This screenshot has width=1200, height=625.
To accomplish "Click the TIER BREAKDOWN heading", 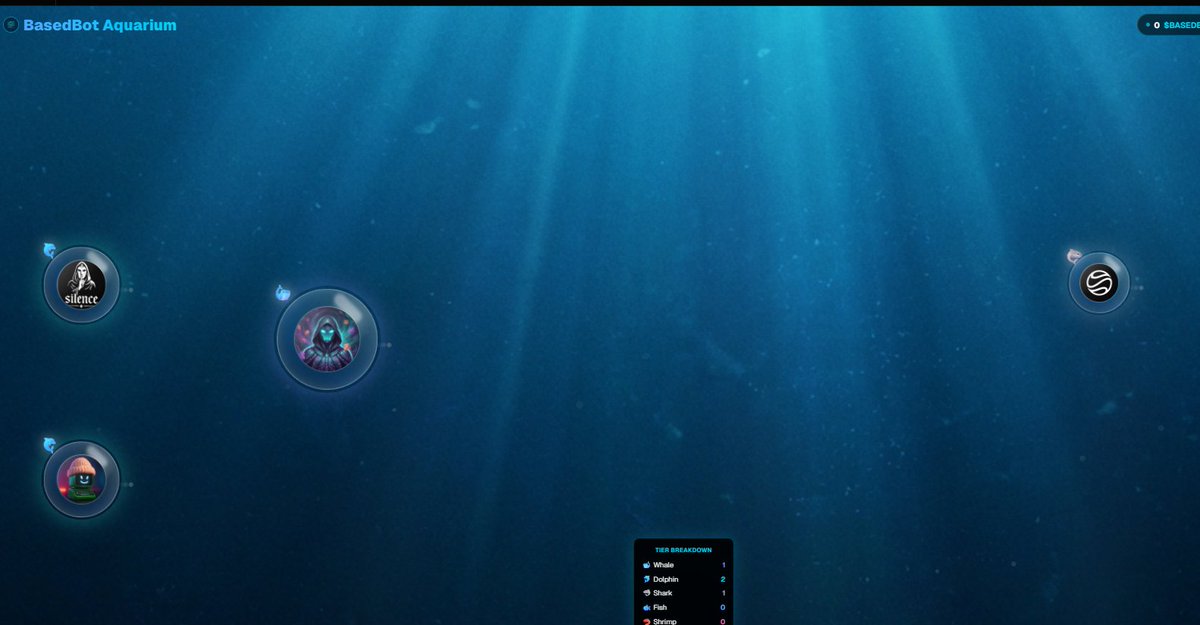I will pyautogui.click(x=683, y=550).
